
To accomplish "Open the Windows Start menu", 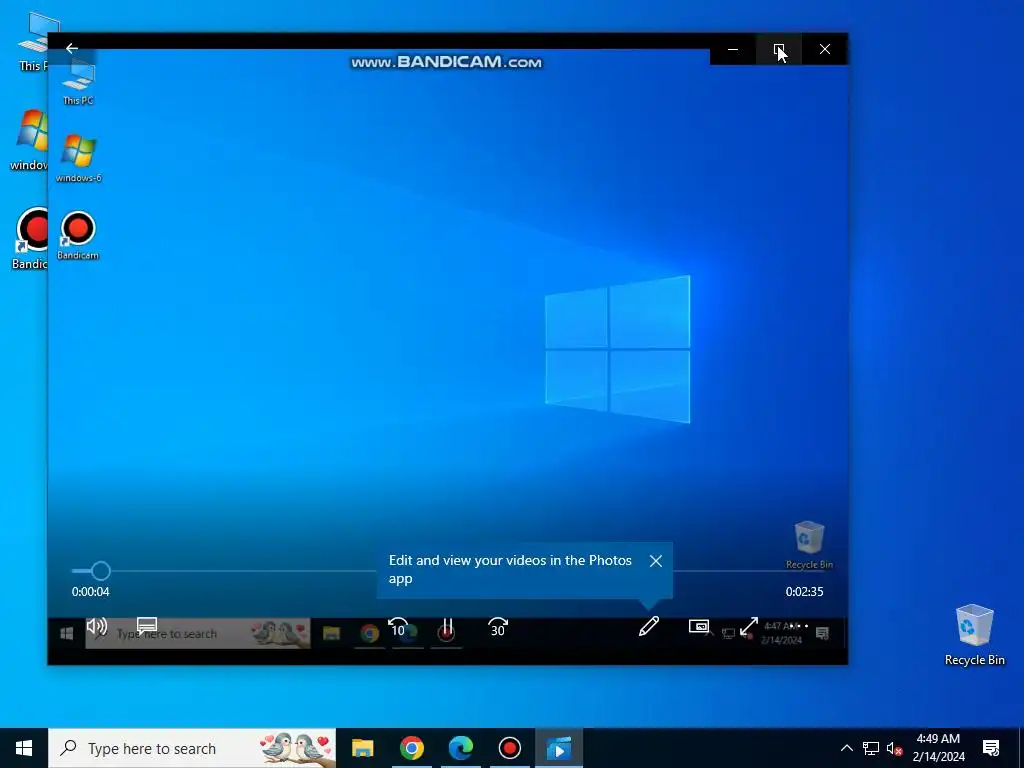I will tap(24, 748).
